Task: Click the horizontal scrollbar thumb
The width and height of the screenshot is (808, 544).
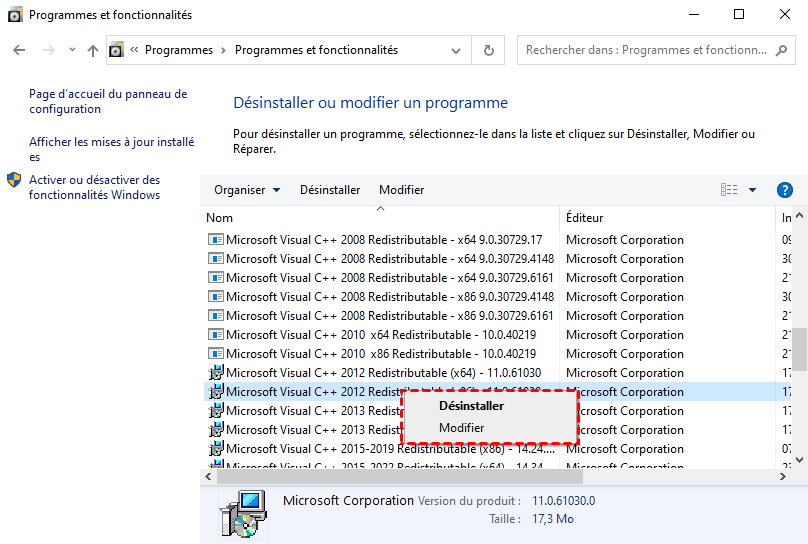Action: (x=400, y=477)
